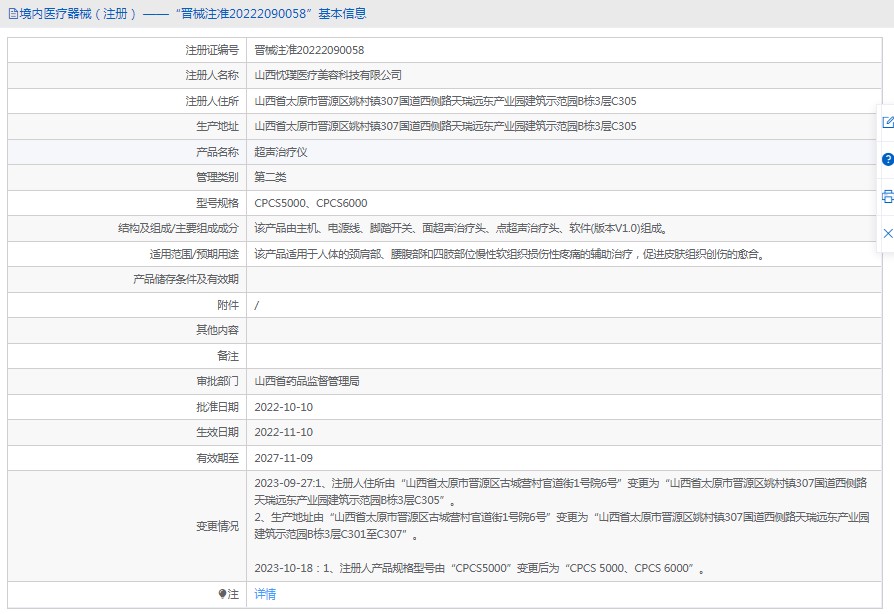Screen dimensions: 894x614
Task: Click the print icon on right sidebar
Action: pyautogui.click(x=887, y=196)
